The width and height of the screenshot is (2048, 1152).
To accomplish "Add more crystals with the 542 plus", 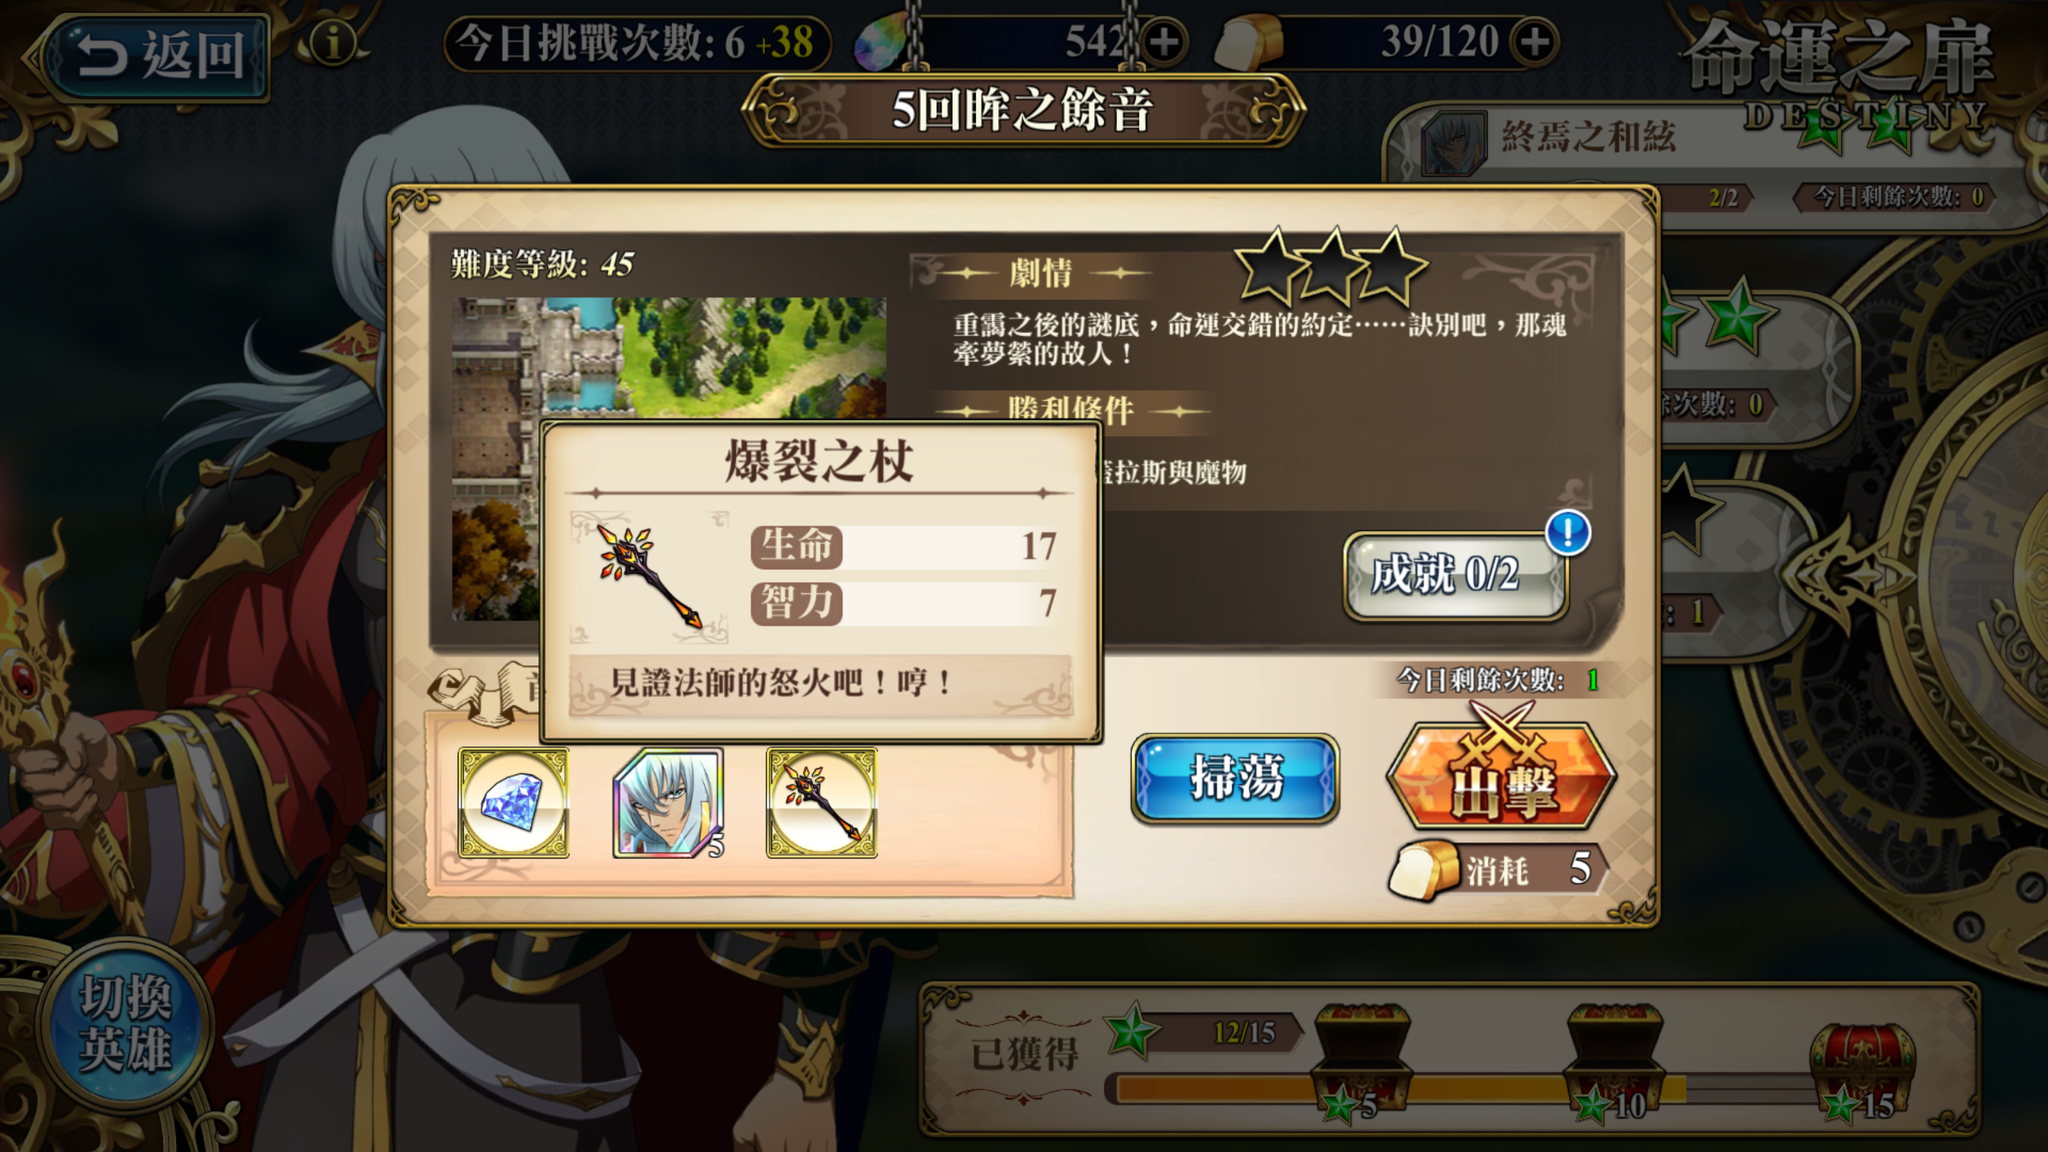I will point(1164,42).
